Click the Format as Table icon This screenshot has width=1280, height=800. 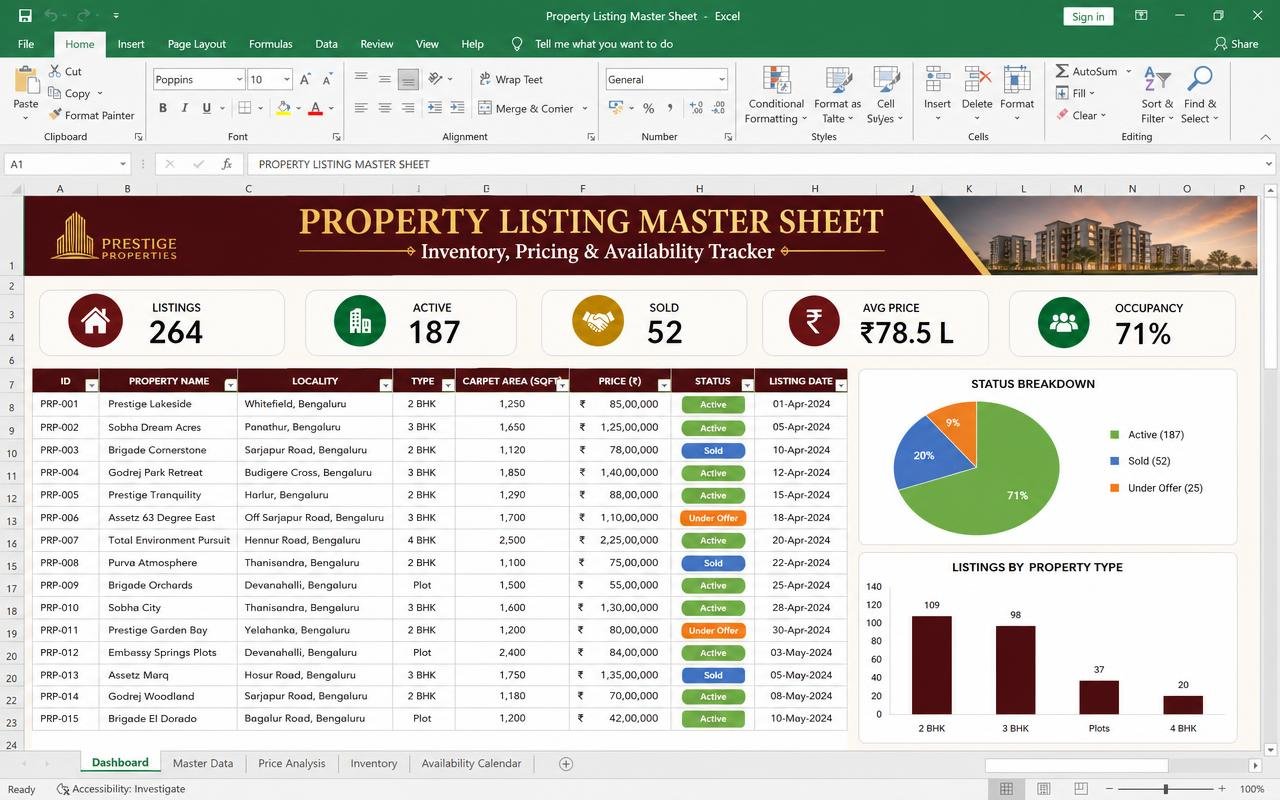click(x=838, y=80)
